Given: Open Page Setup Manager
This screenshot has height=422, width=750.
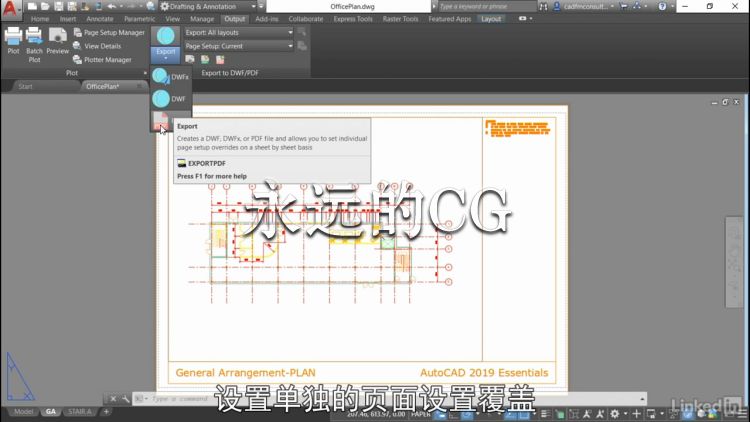Looking at the screenshot, I should (x=109, y=33).
